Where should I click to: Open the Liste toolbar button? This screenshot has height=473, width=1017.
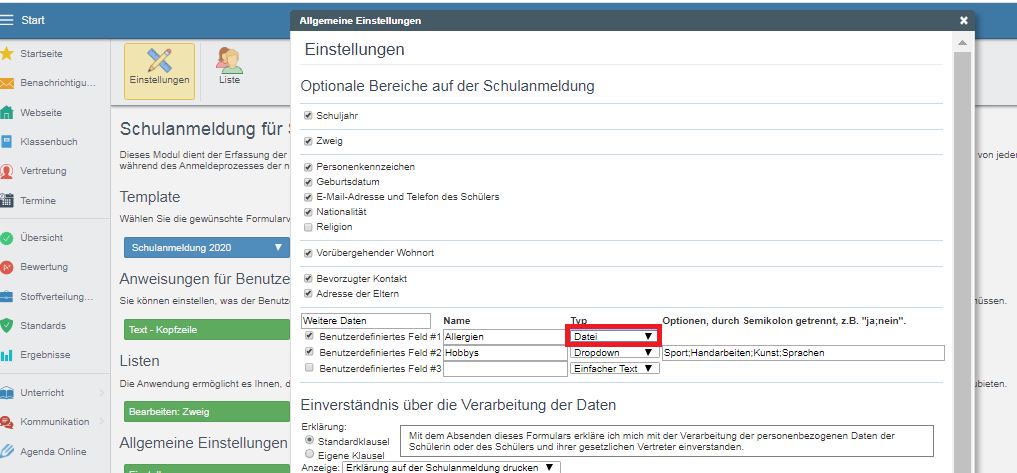tap(230, 67)
